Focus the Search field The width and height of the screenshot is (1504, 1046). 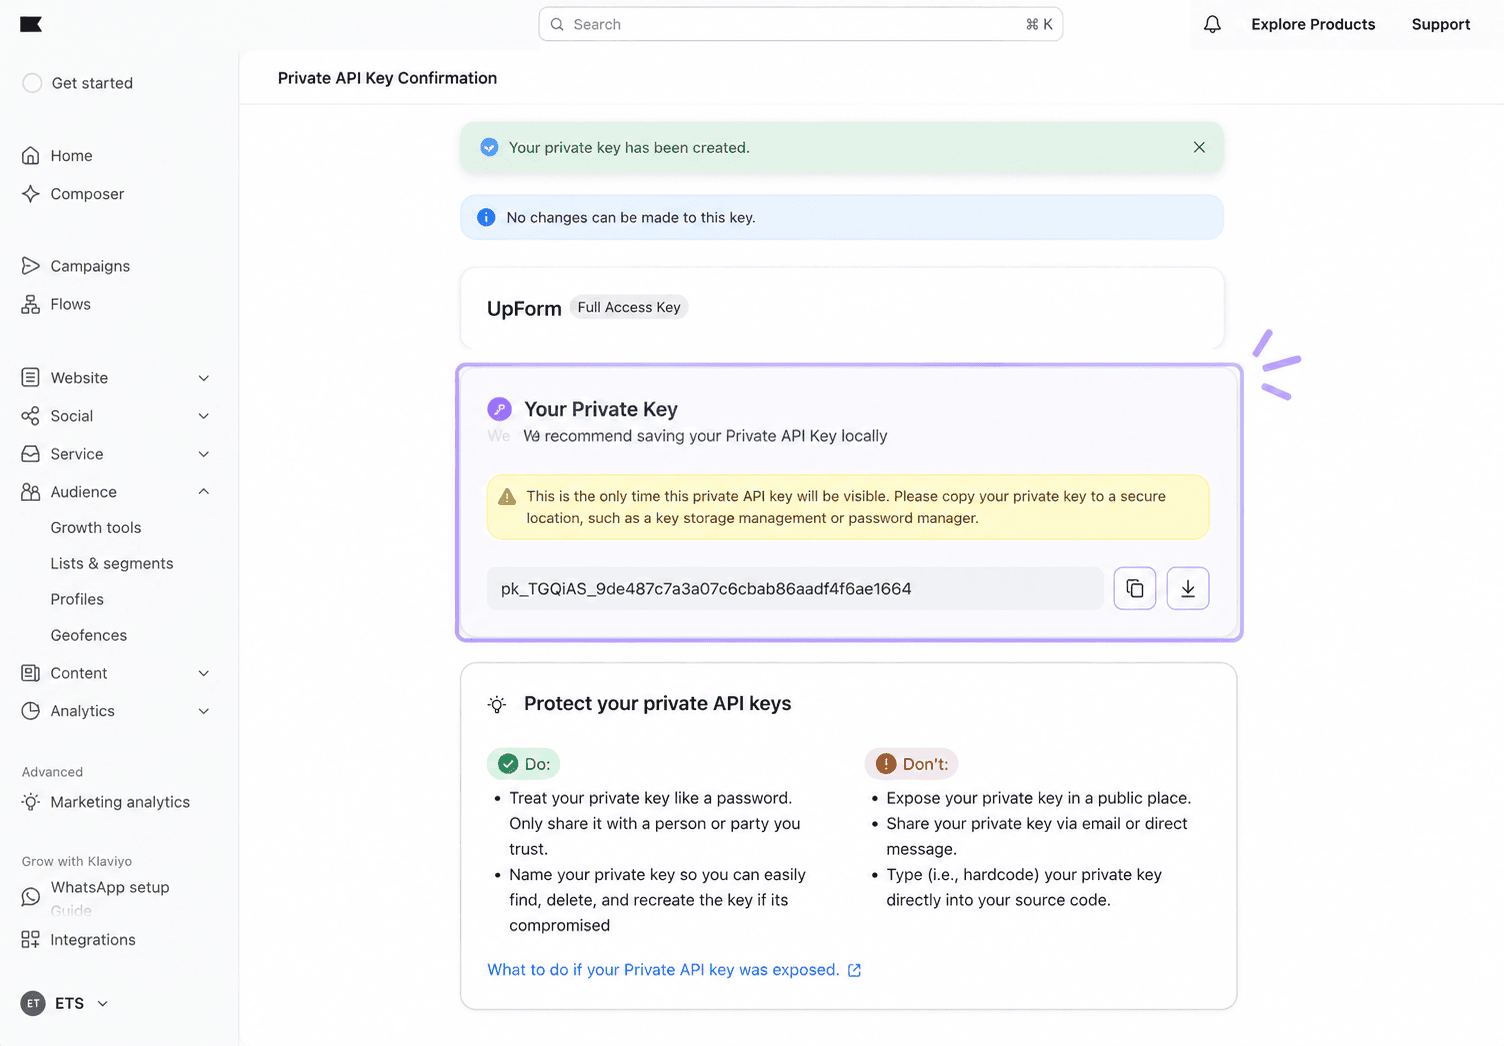pyautogui.click(x=800, y=24)
